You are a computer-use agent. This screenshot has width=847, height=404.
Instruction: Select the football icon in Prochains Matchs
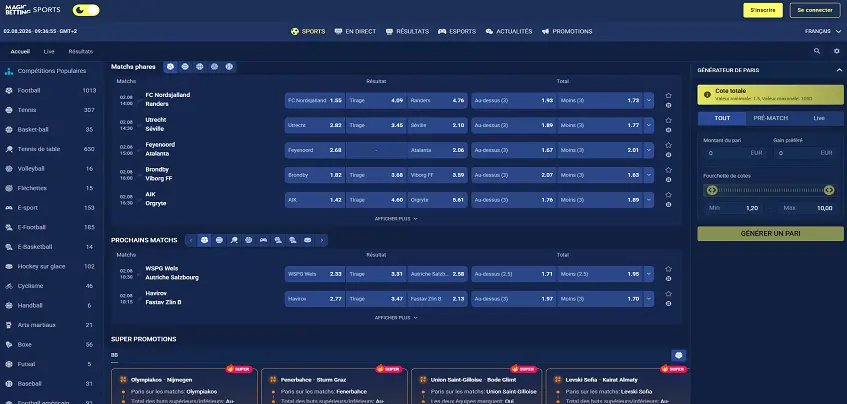[x=205, y=240]
